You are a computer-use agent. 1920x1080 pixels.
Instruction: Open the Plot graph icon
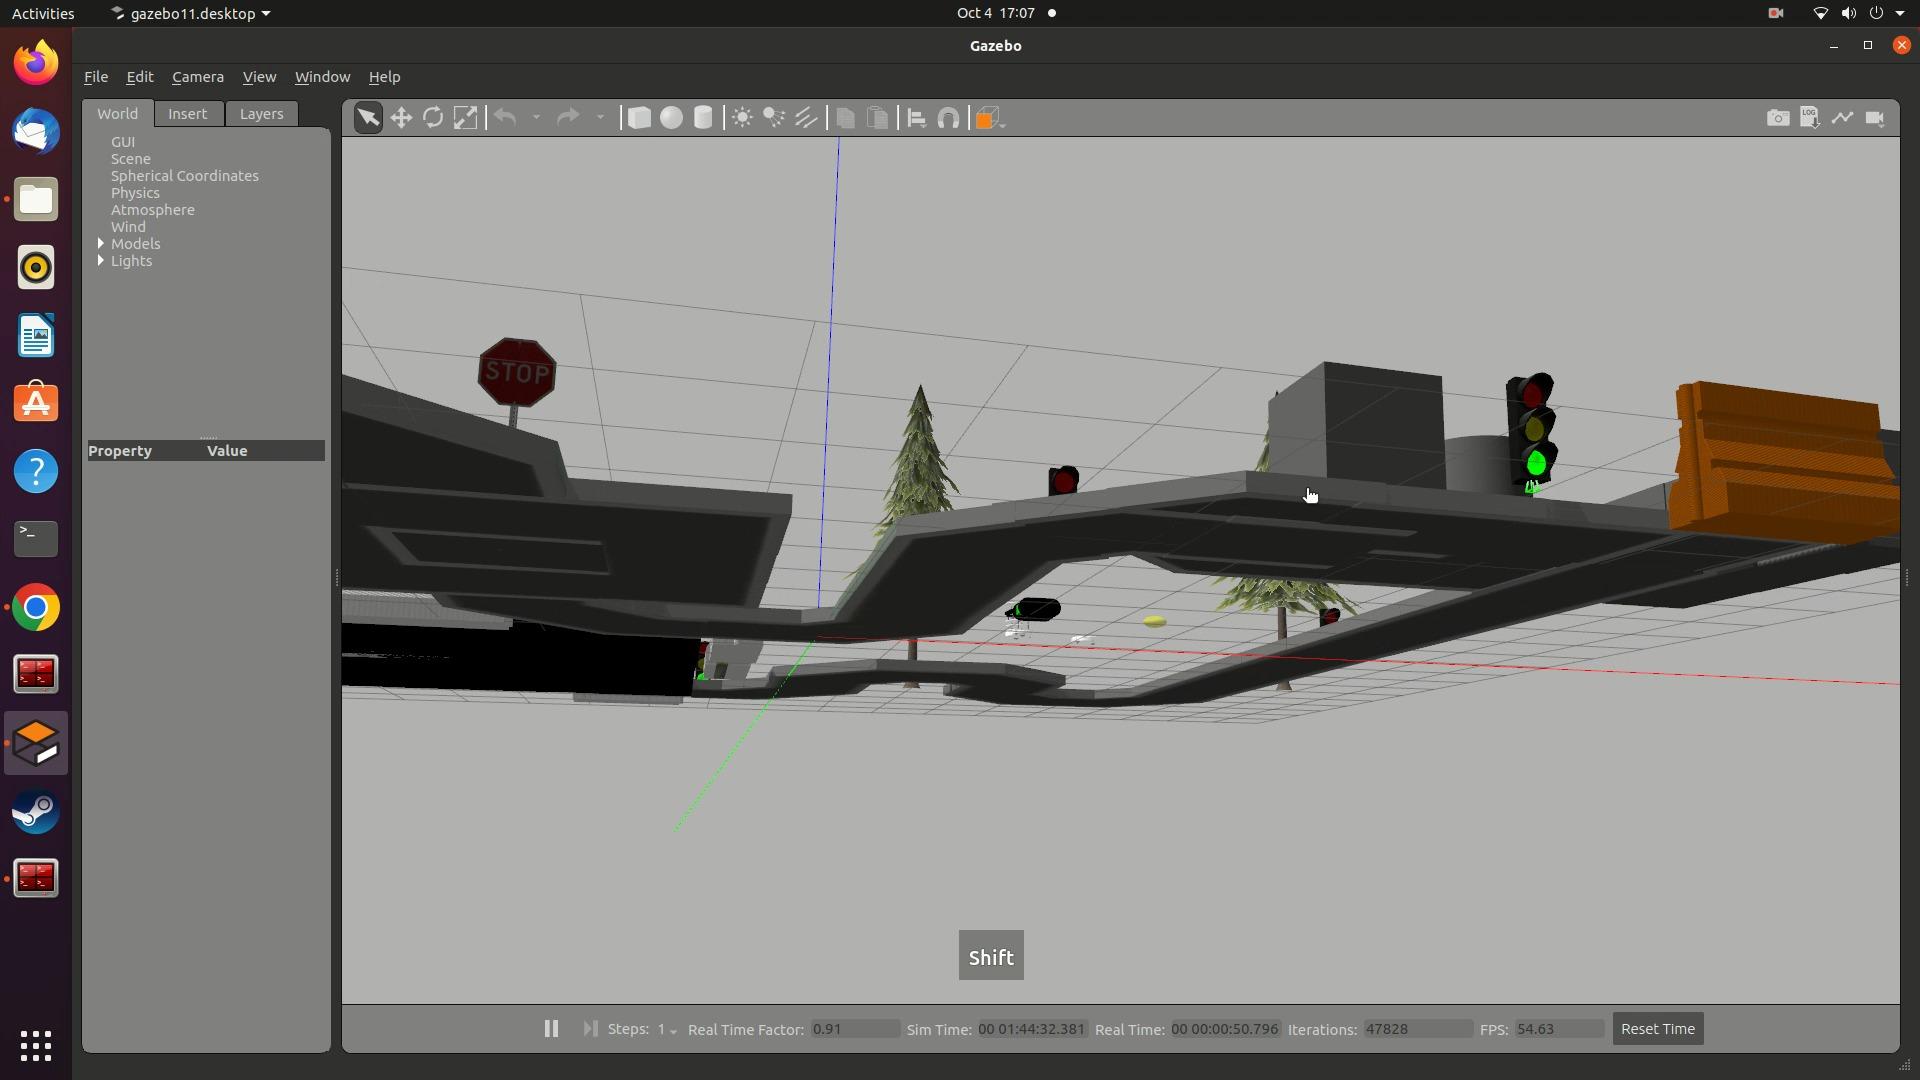point(1842,118)
